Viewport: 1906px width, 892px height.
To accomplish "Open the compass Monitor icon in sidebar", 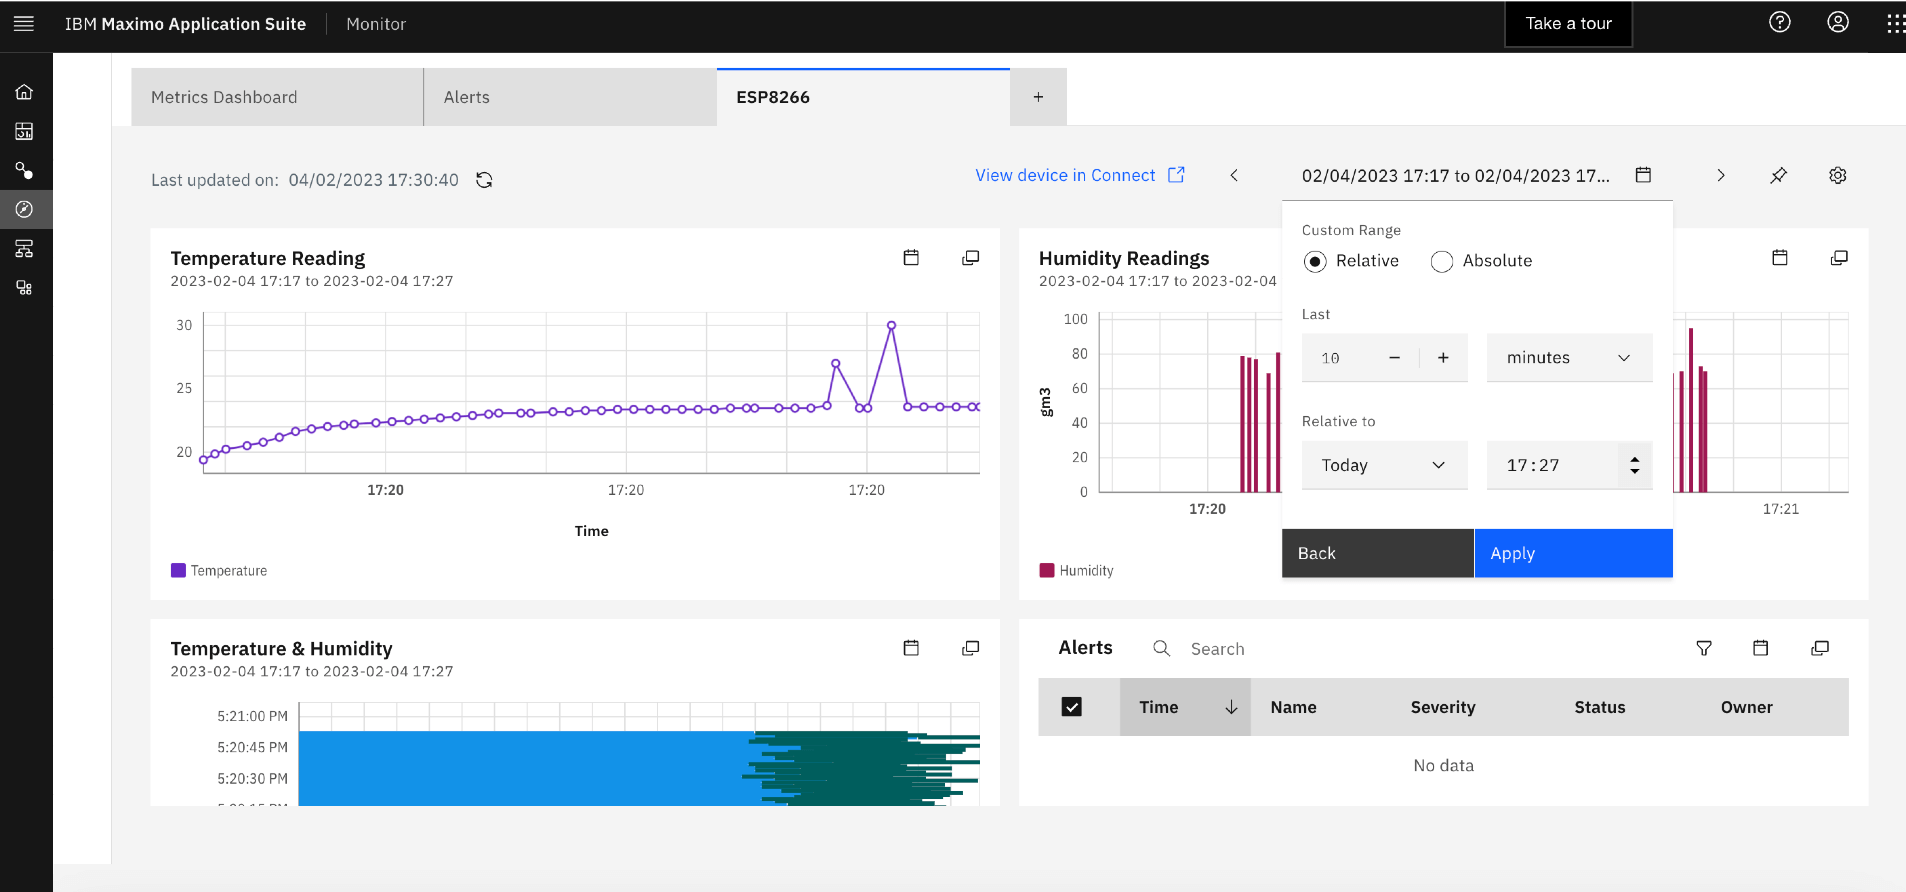I will [25, 209].
